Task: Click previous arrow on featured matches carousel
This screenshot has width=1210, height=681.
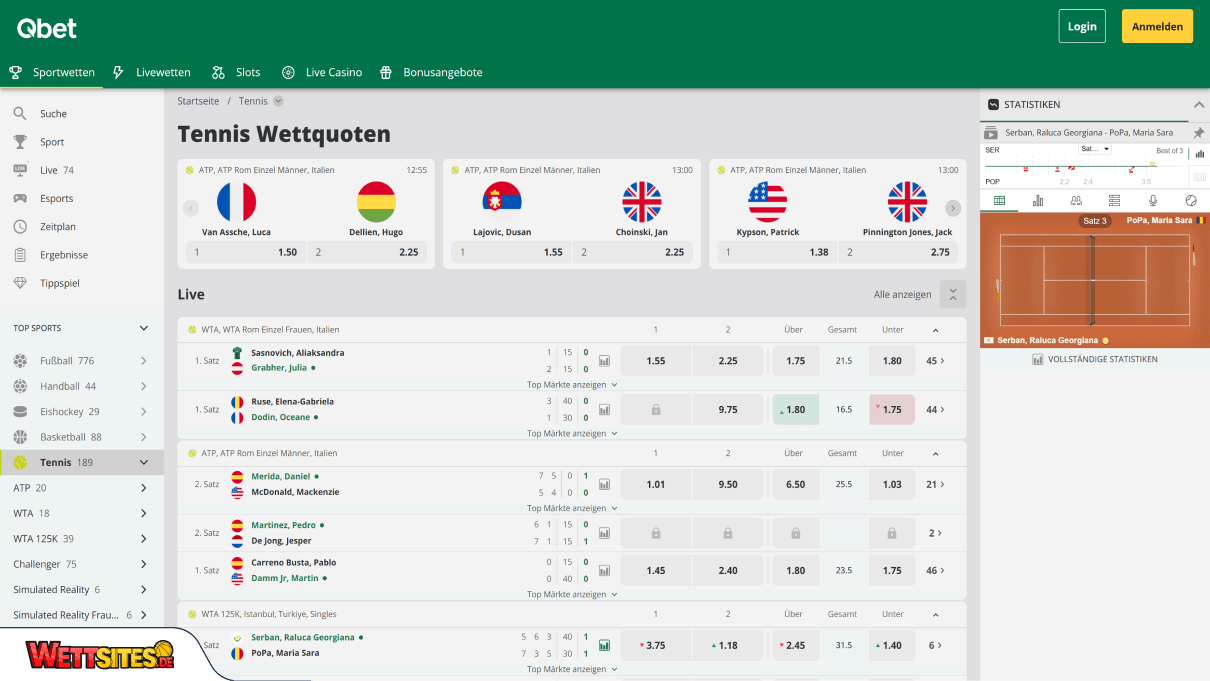Action: 191,208
